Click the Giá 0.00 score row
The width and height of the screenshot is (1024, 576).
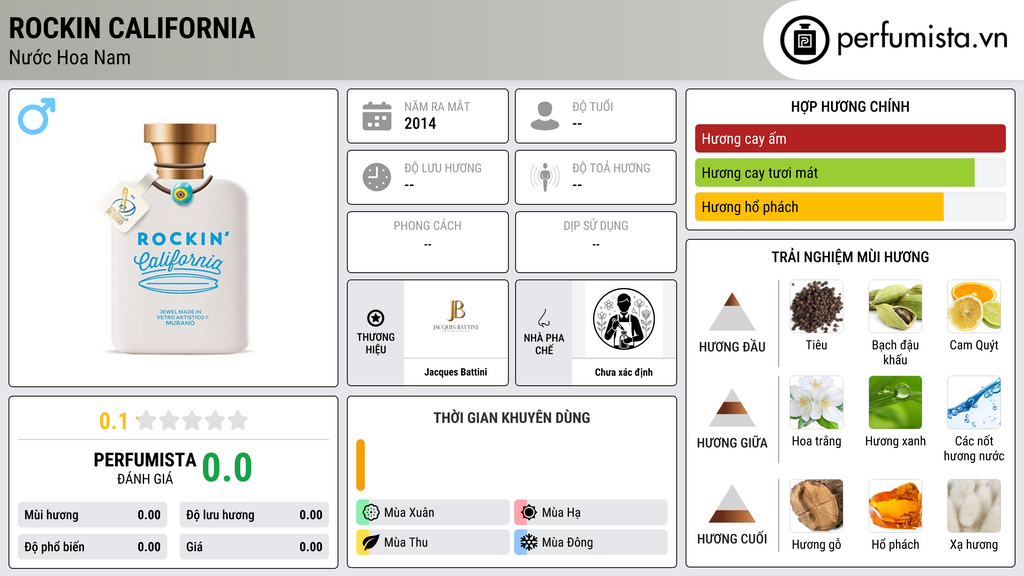pyautogui.click(x=254, y=547)
